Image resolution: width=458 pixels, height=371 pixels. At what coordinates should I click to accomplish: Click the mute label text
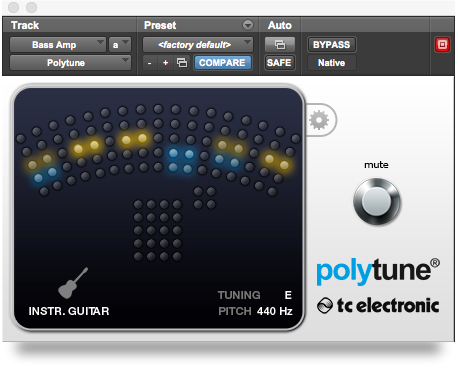click(x=376, y=165)
